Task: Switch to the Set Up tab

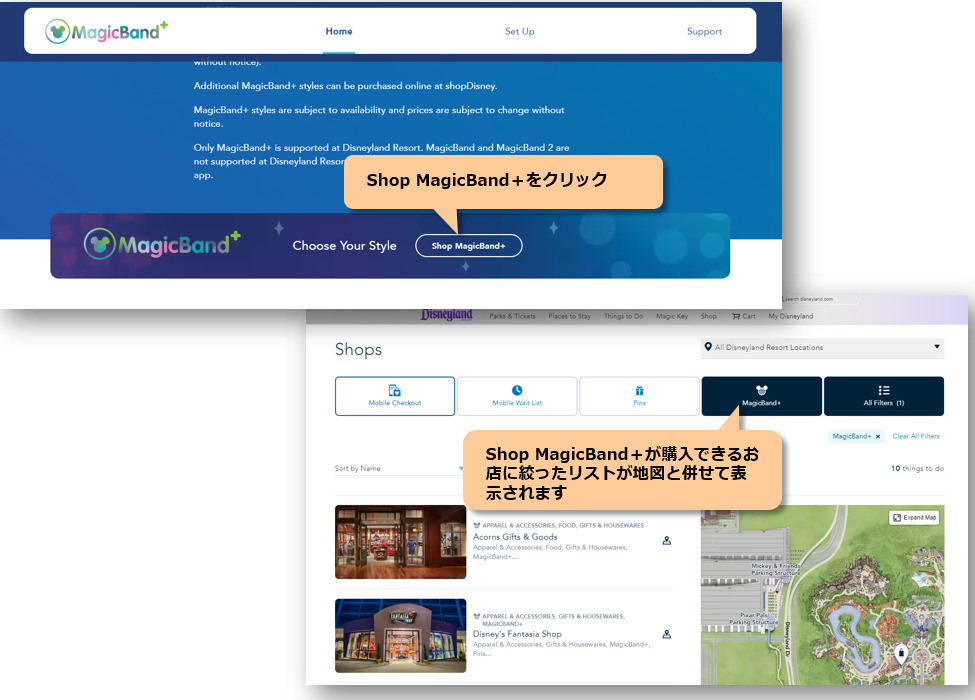Action: coord(519,31)
